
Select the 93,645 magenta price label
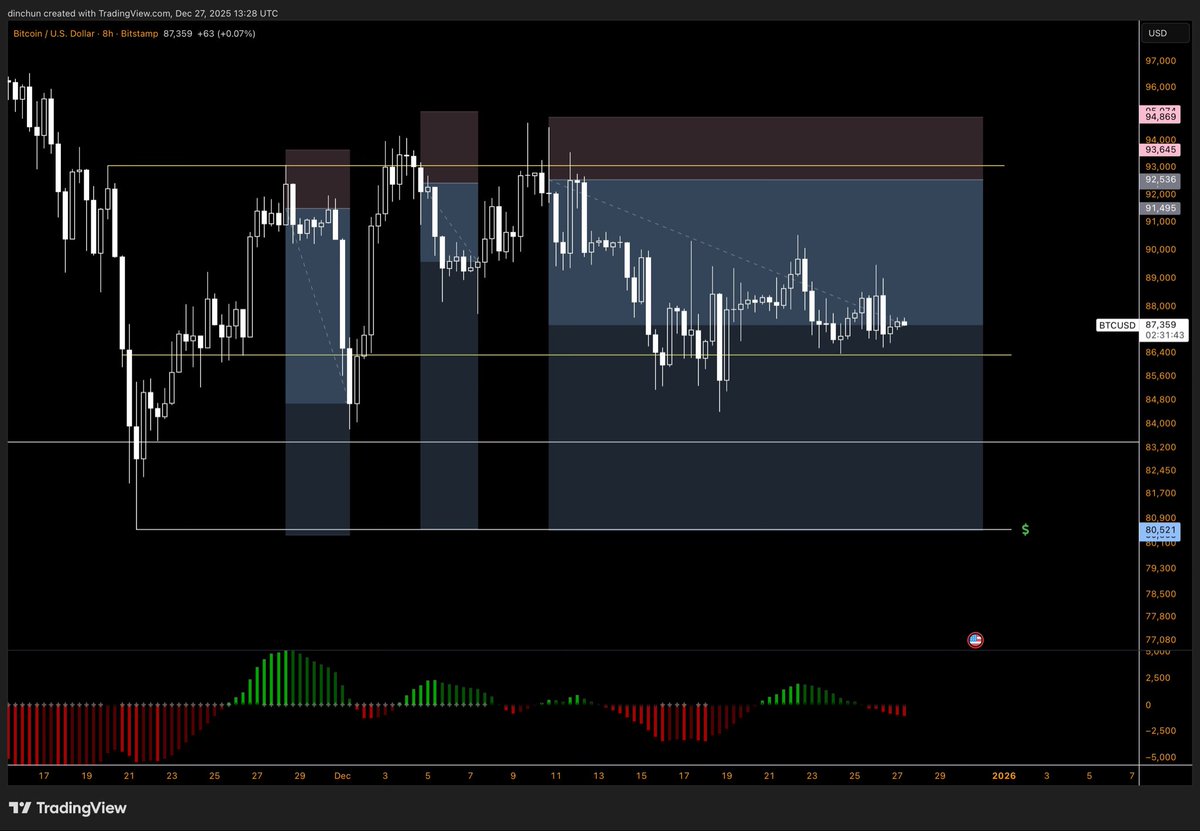coord(1160,150)
